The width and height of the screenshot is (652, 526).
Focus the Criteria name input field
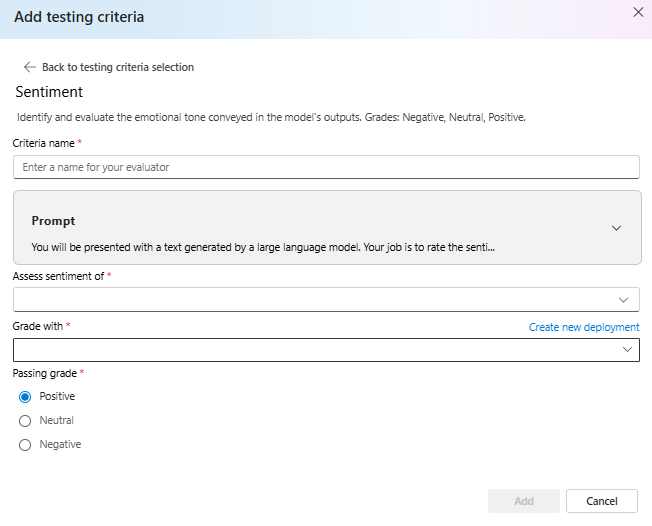pyautogui.click(x=326, y=167)
